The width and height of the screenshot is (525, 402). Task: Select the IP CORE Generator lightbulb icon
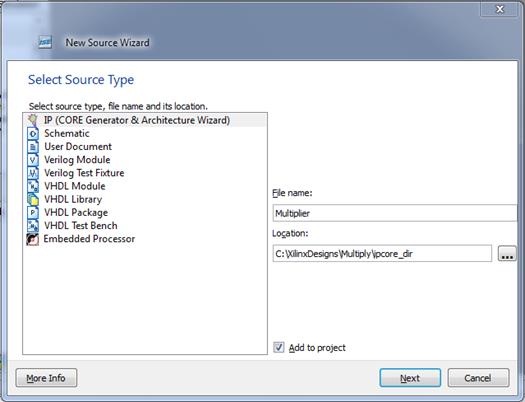33,120
